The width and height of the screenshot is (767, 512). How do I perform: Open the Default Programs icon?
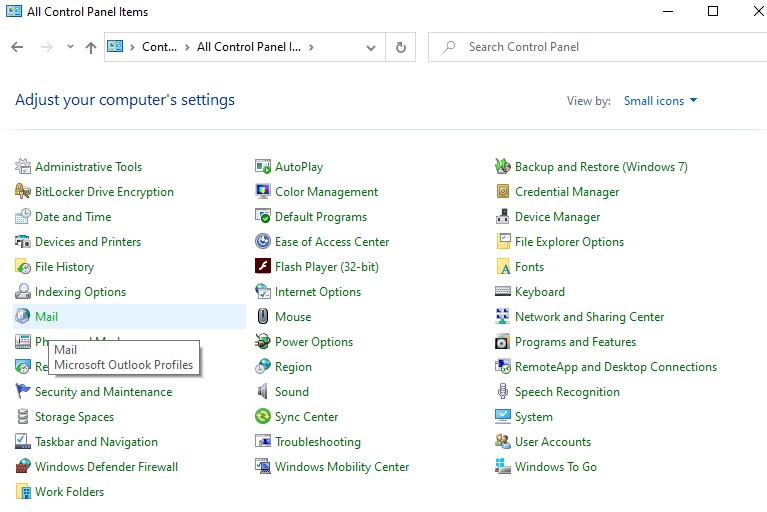coord(263,217)
